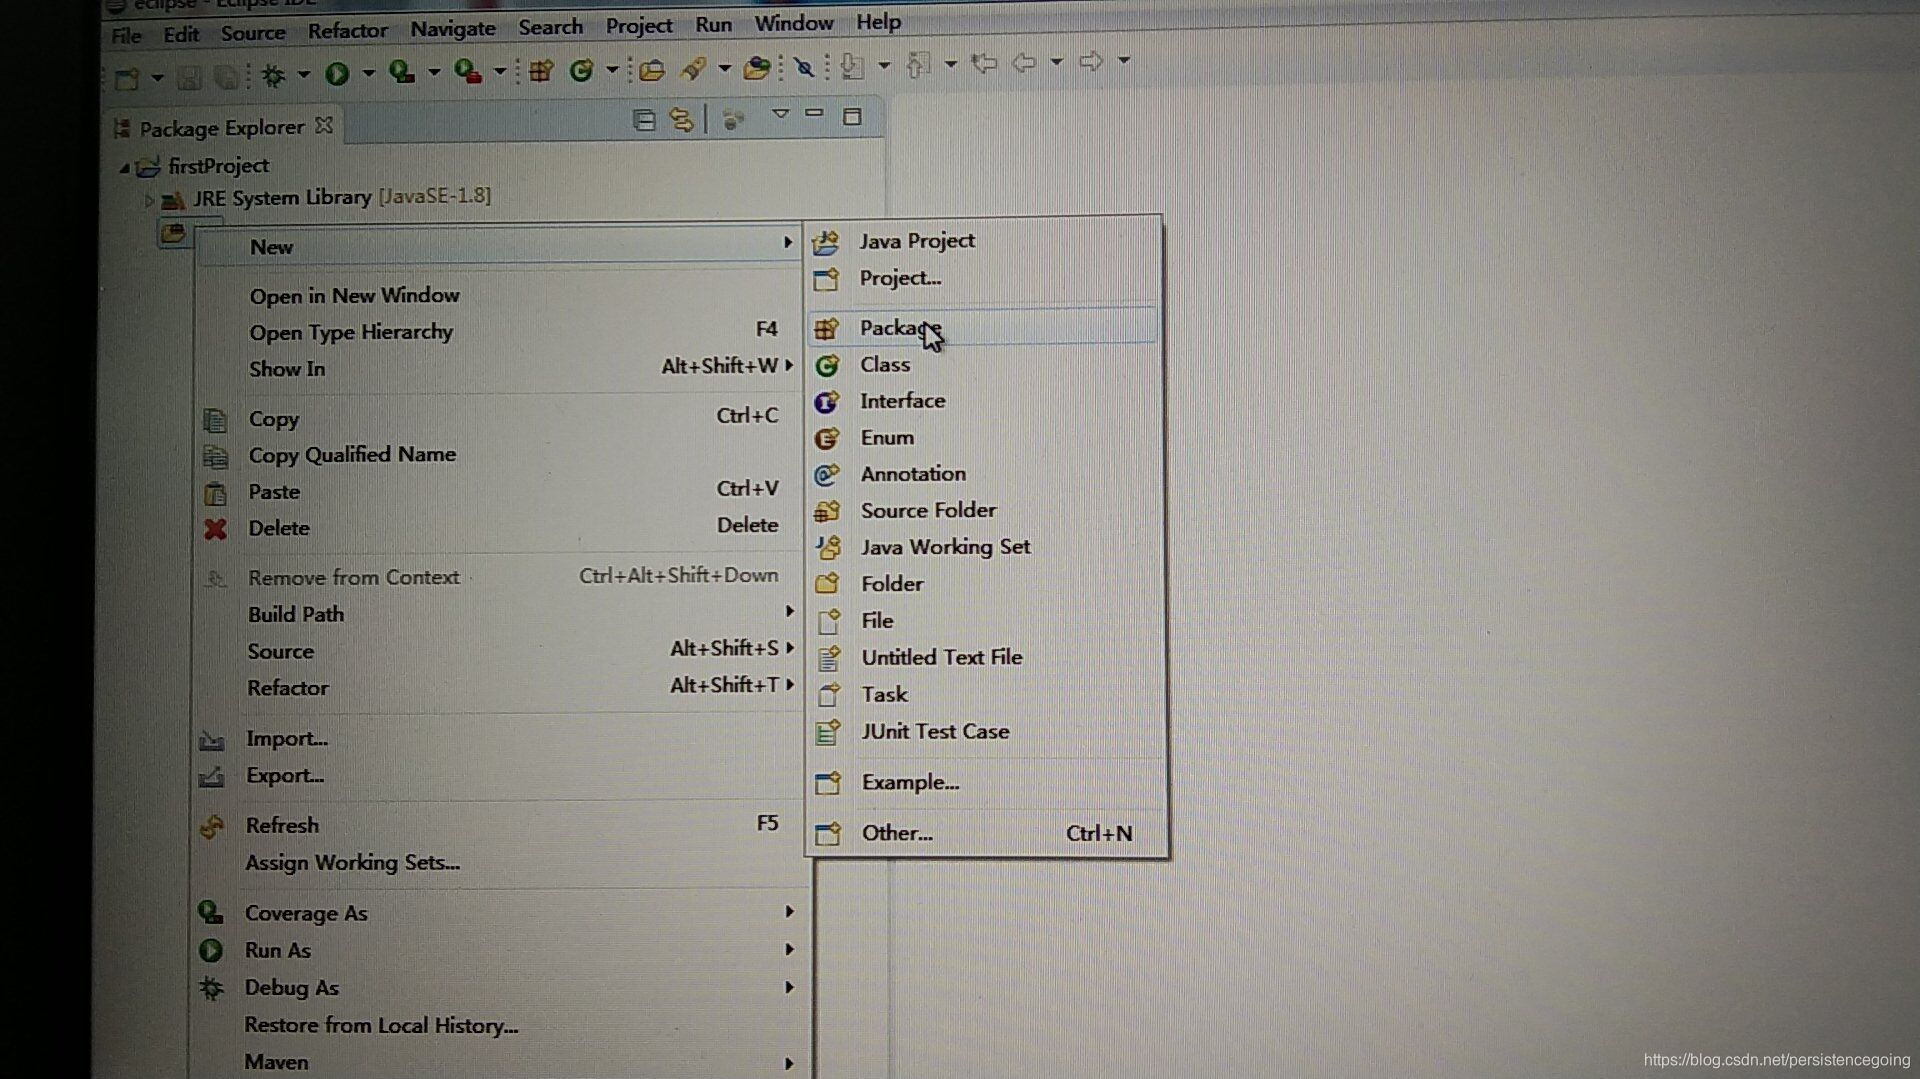Screen dimensions: 1920x1079
Task: Choose Package in New submenu
Action: 982,328
